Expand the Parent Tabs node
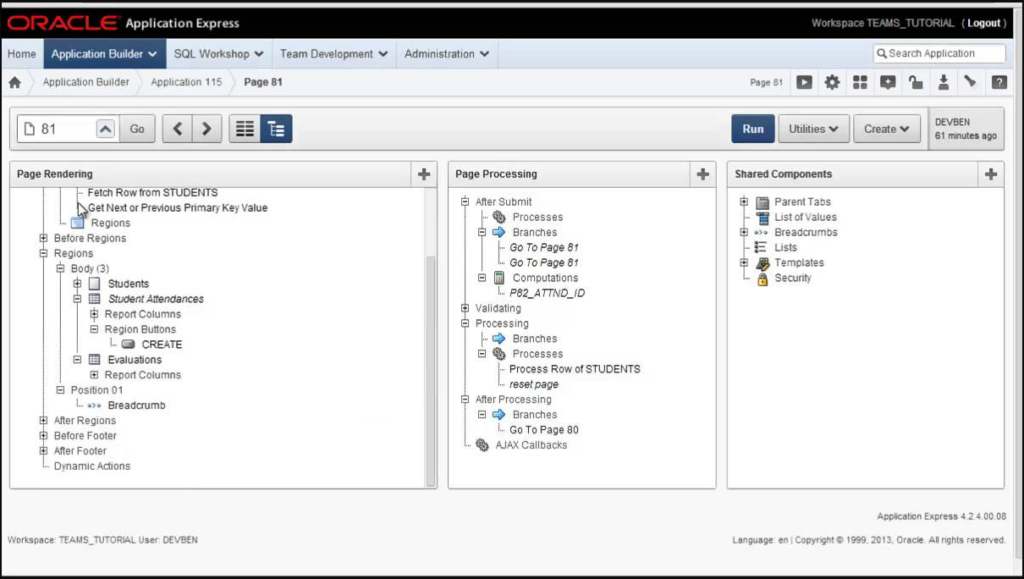The image size is (1024, 579). [x=744, y=202]
